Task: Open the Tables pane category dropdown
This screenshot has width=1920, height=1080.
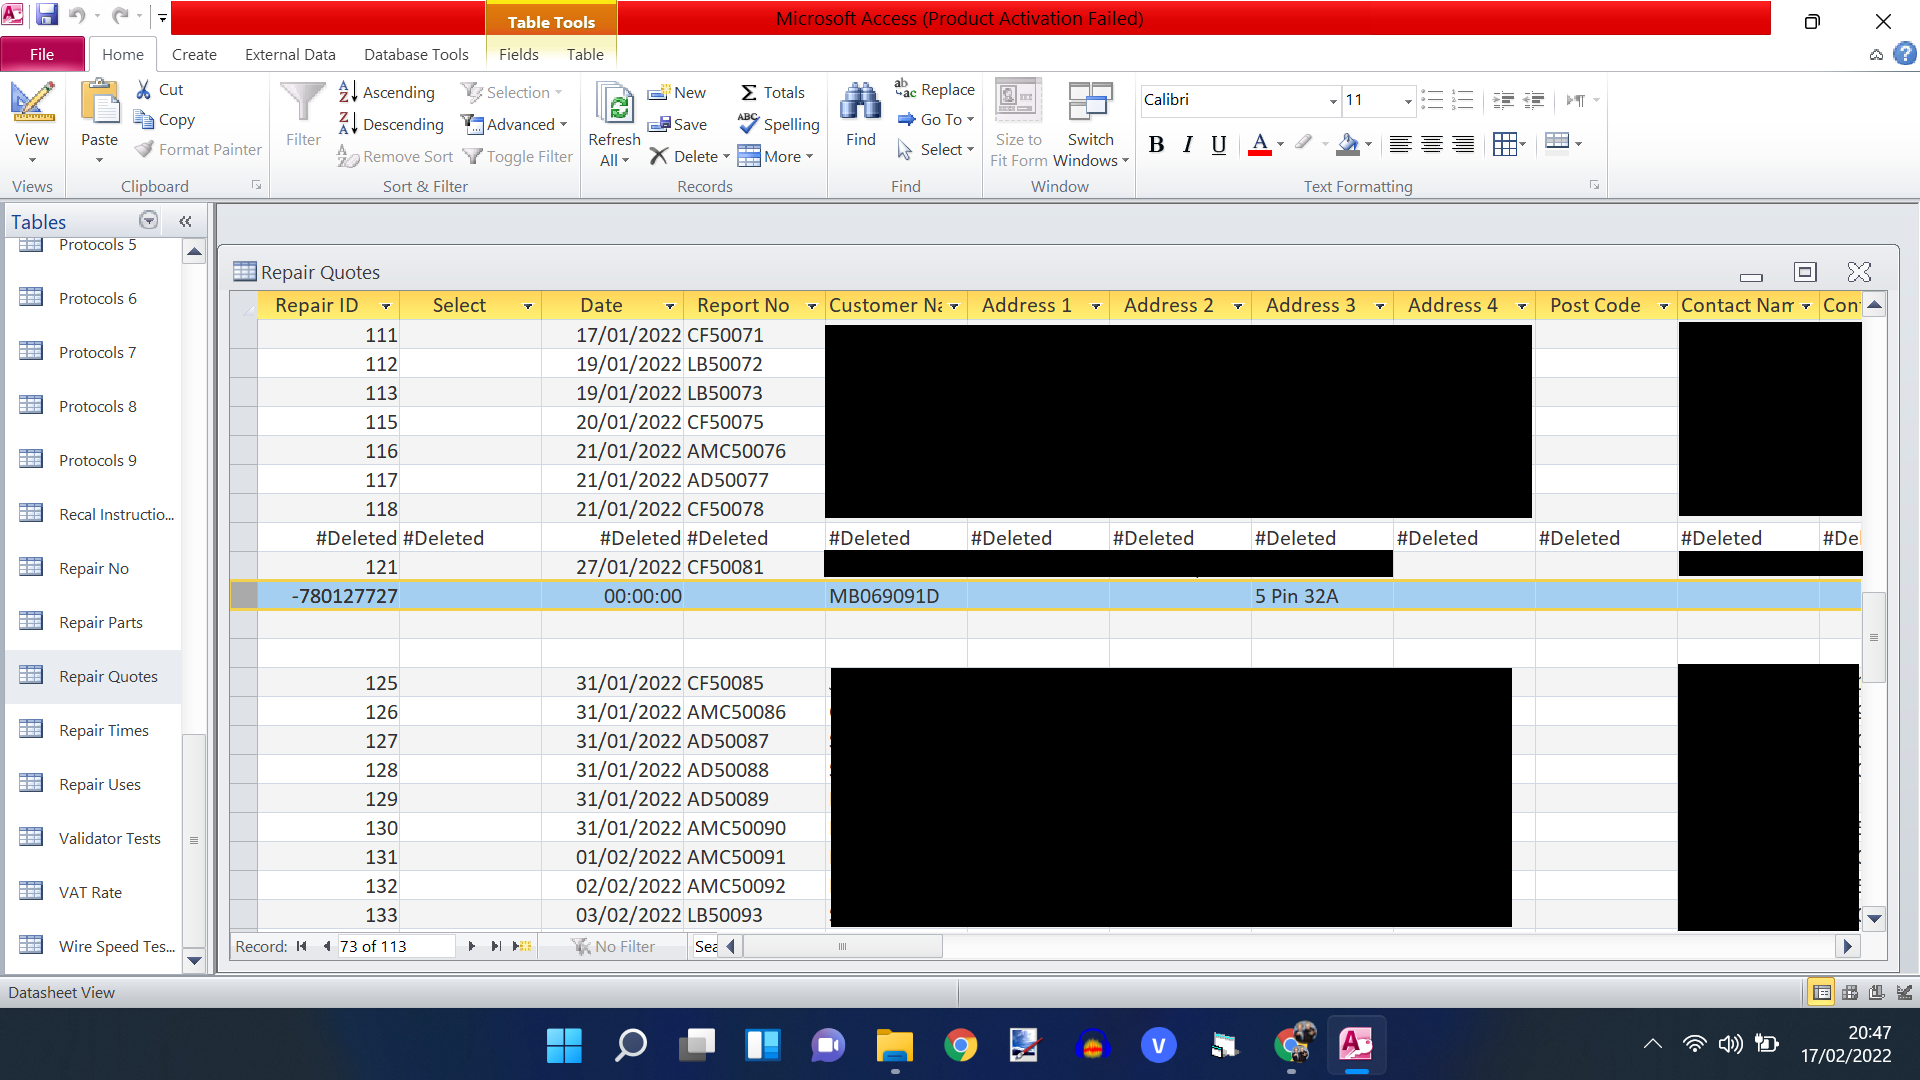Action: tap(148, 221)
